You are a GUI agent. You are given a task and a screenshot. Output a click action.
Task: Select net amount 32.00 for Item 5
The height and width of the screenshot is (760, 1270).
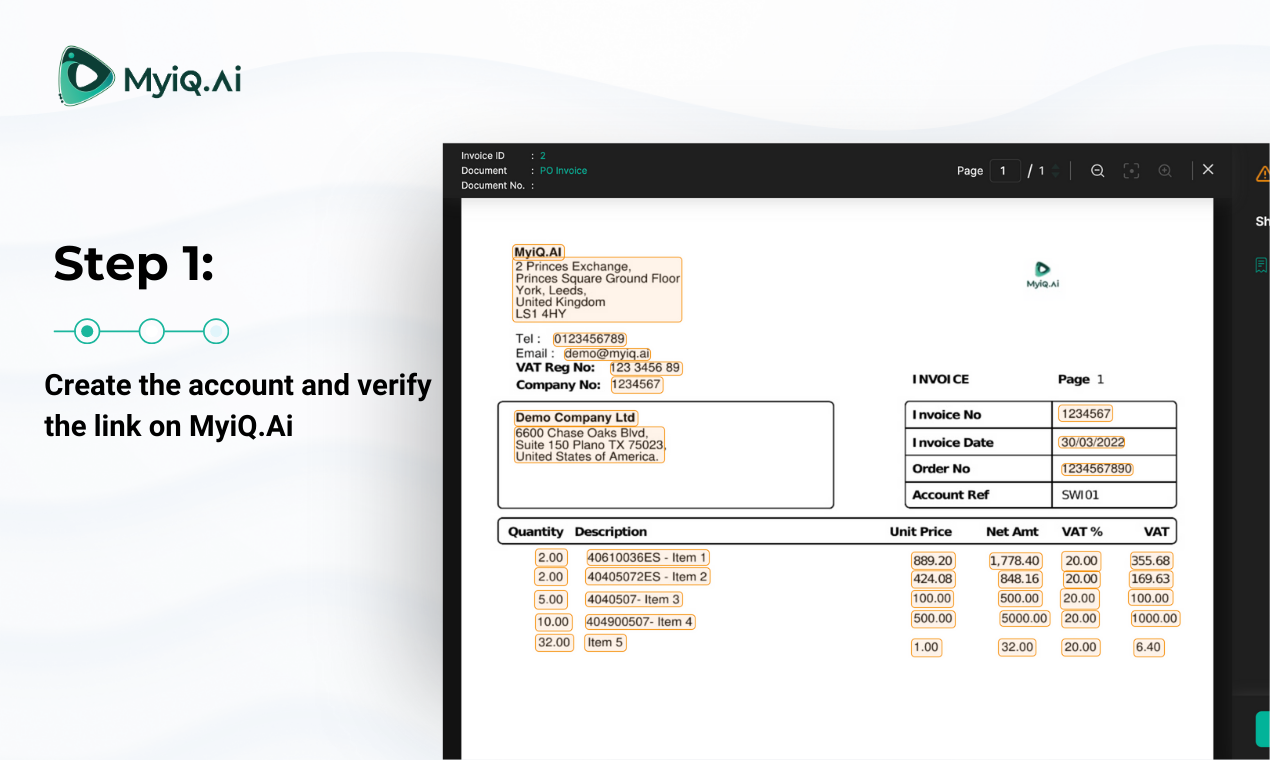[x=1017, y=648]
